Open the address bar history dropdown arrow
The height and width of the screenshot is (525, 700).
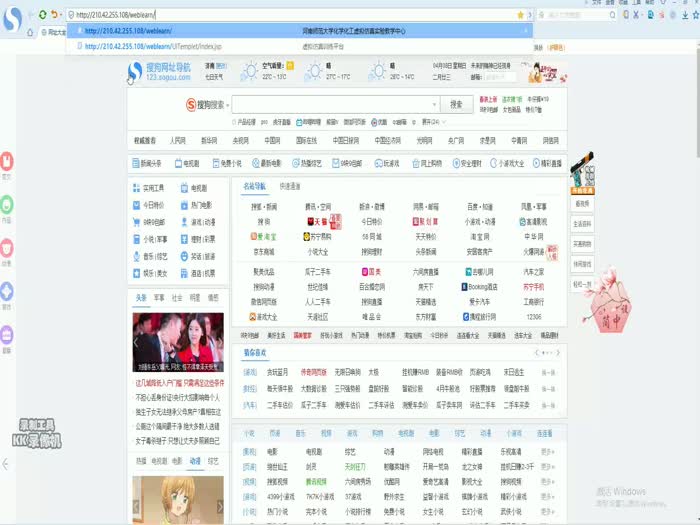click(x=530, y=15)
